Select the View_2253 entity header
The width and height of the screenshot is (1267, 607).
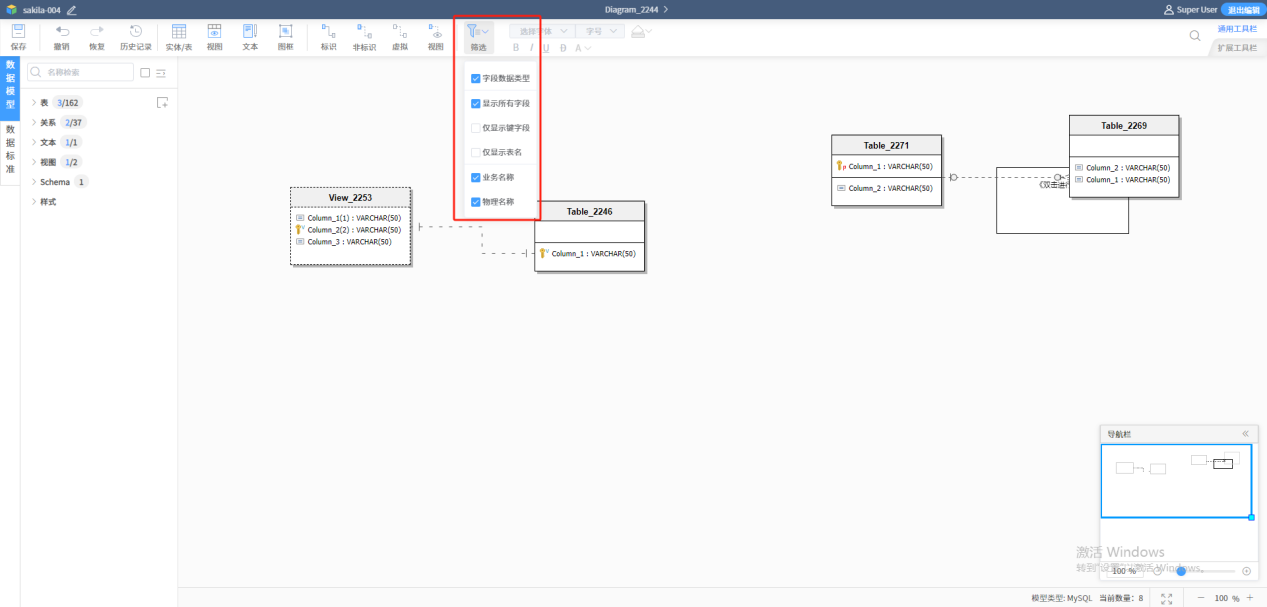pyautogui.click(x=351, y=197)
